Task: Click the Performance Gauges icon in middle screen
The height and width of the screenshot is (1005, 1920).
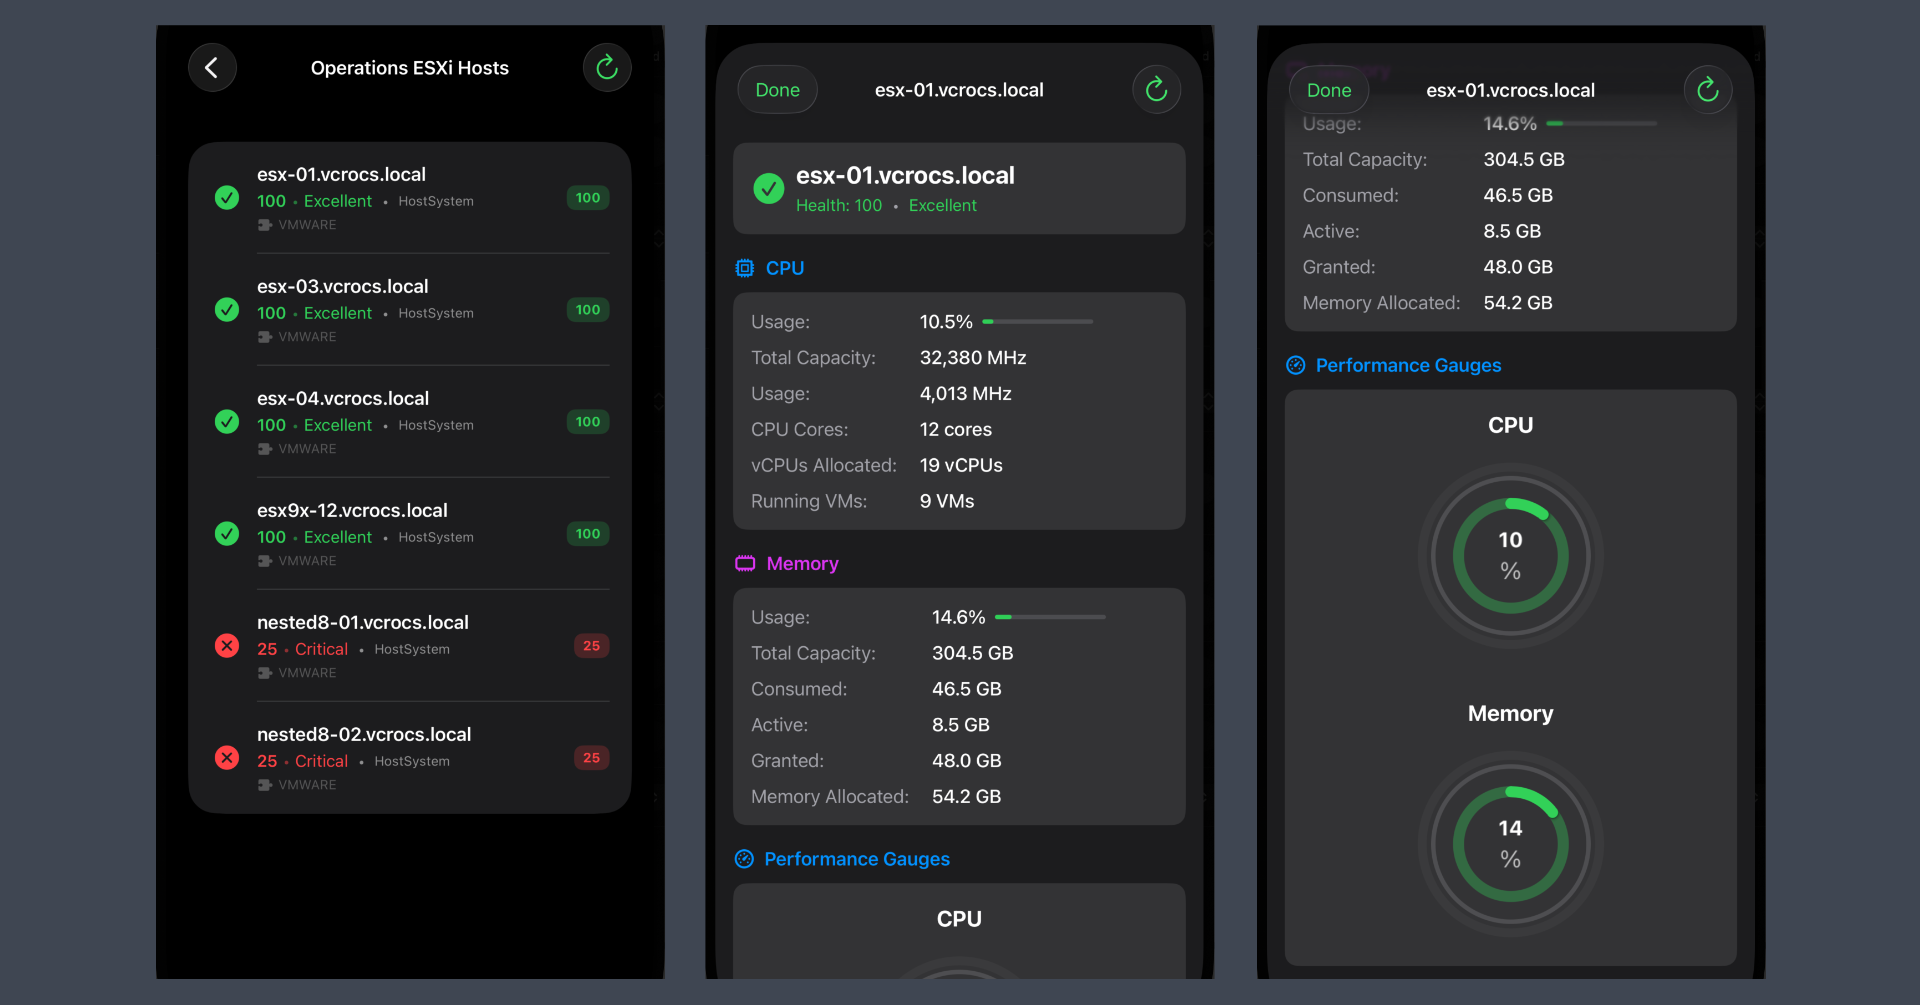Action: click(744, 859)
